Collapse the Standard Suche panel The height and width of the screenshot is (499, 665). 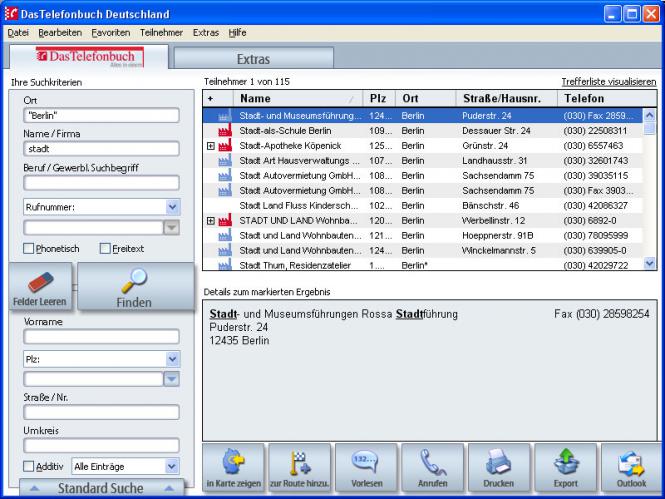click(x=102, y=488)
